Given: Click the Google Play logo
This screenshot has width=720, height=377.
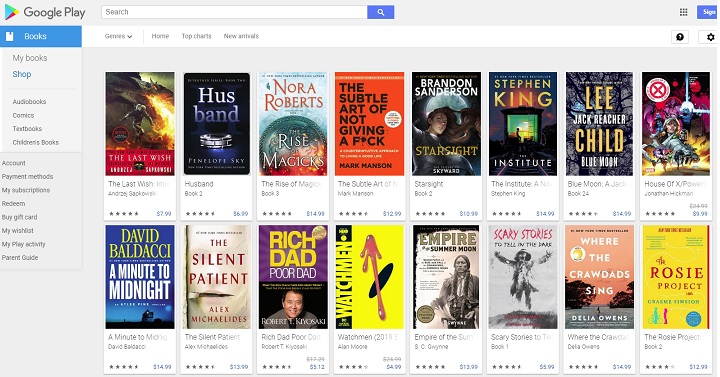Looking at the screenshot, I should tap(45, 12).
